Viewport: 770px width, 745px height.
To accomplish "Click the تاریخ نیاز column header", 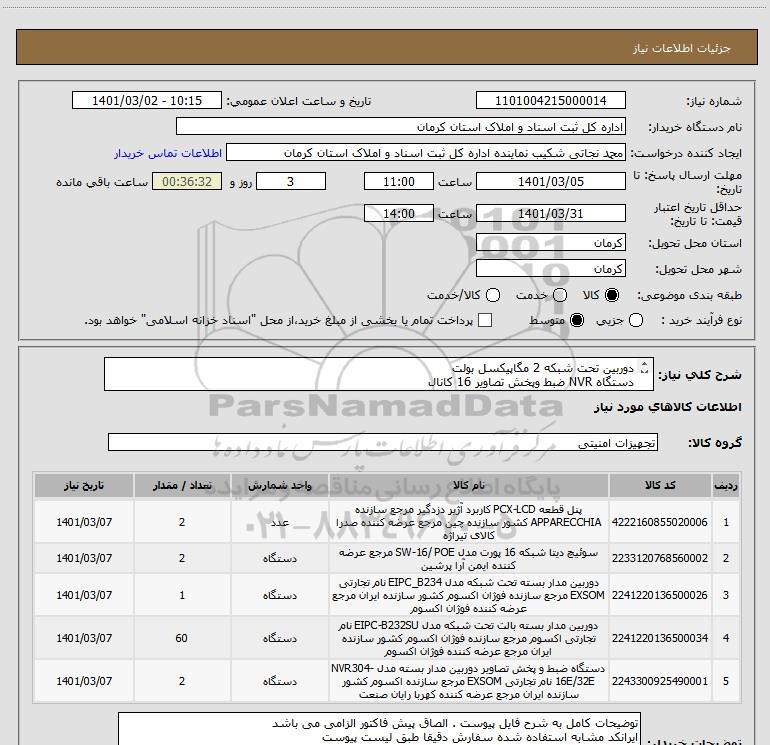I will click(x=84, y=486).
